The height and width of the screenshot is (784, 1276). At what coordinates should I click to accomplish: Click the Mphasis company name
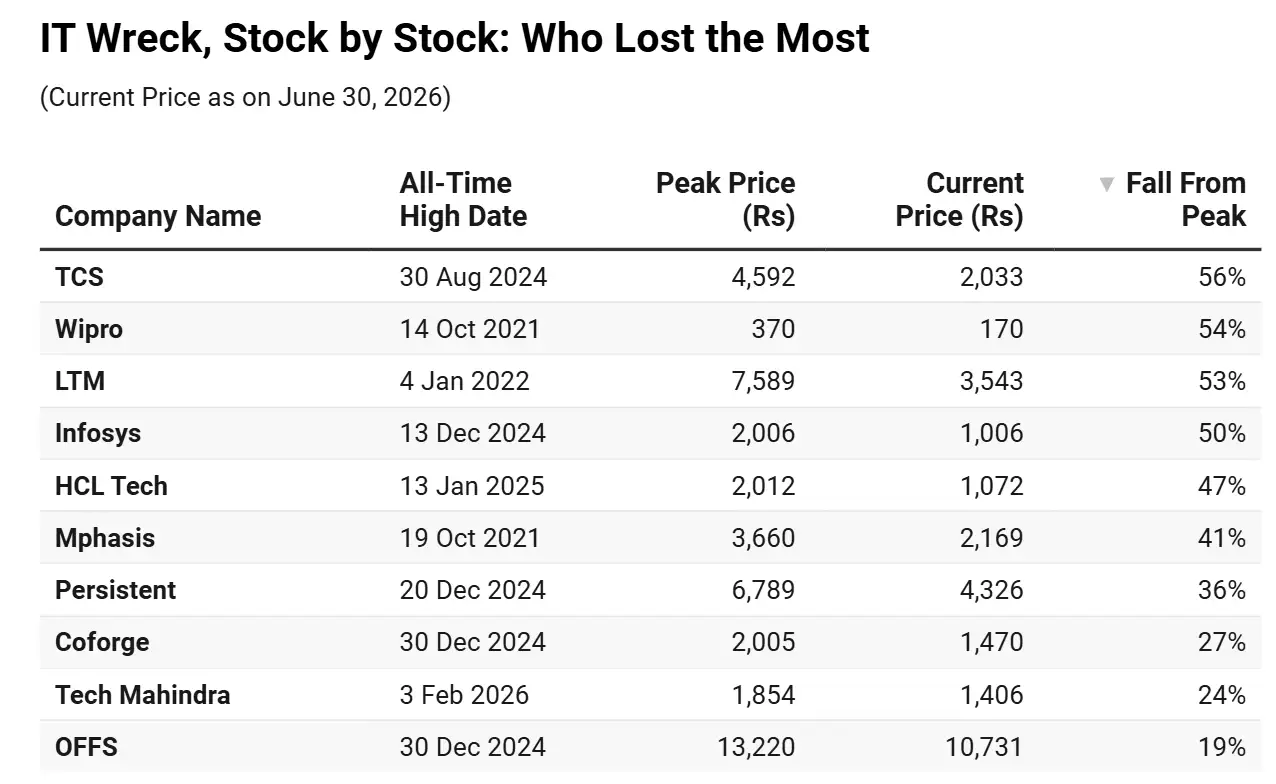coord(105,538)
